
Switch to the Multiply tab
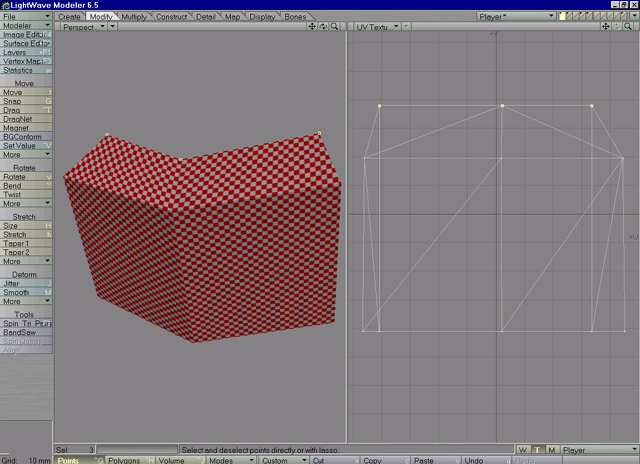pos(134,17)
